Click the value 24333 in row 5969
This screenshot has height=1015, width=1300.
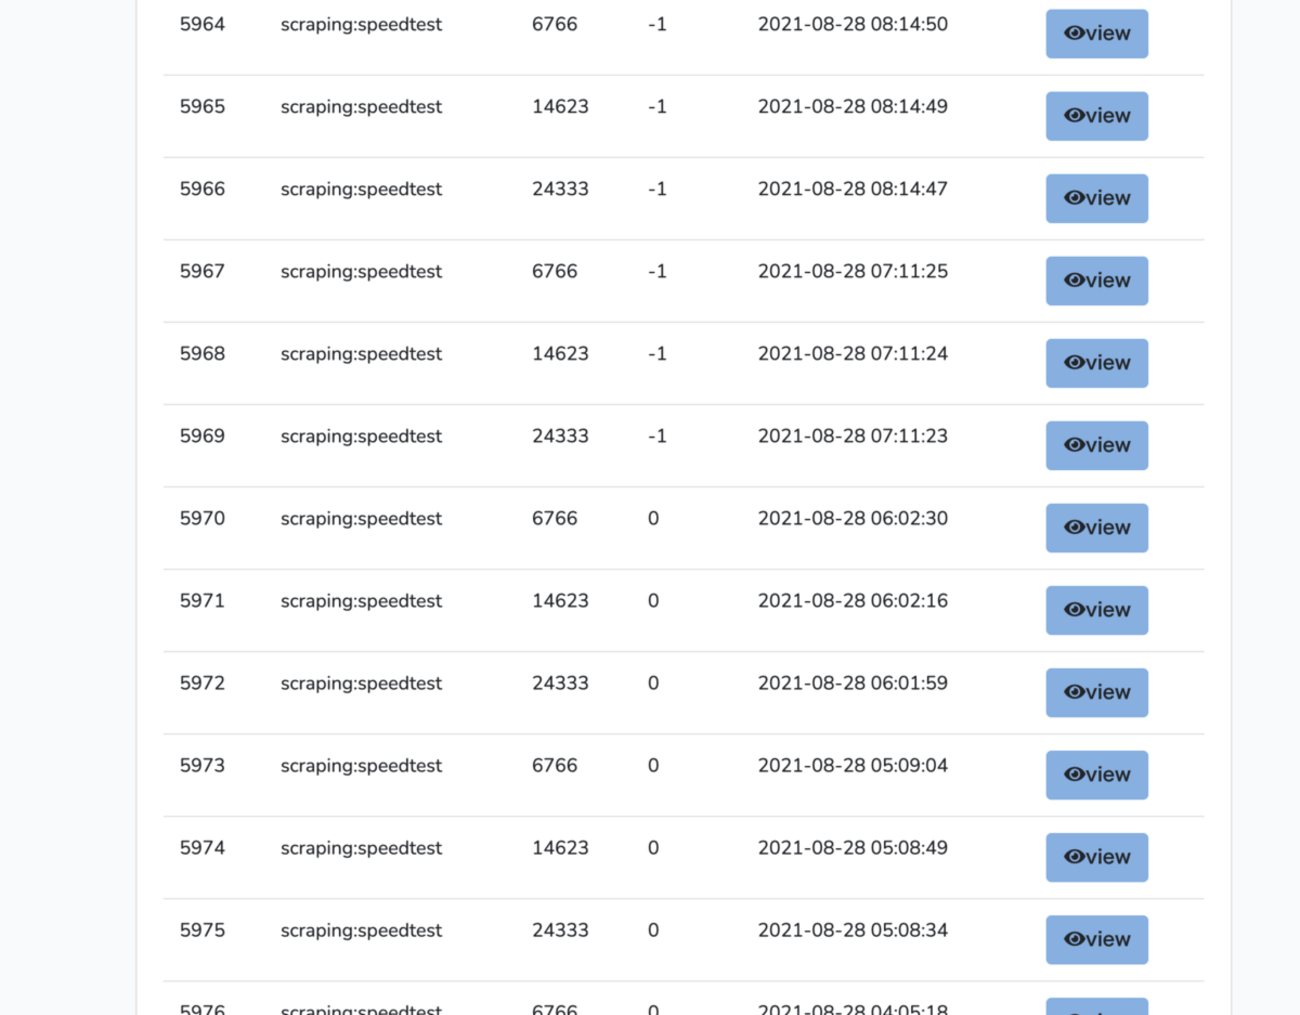(x=560, y=436)
